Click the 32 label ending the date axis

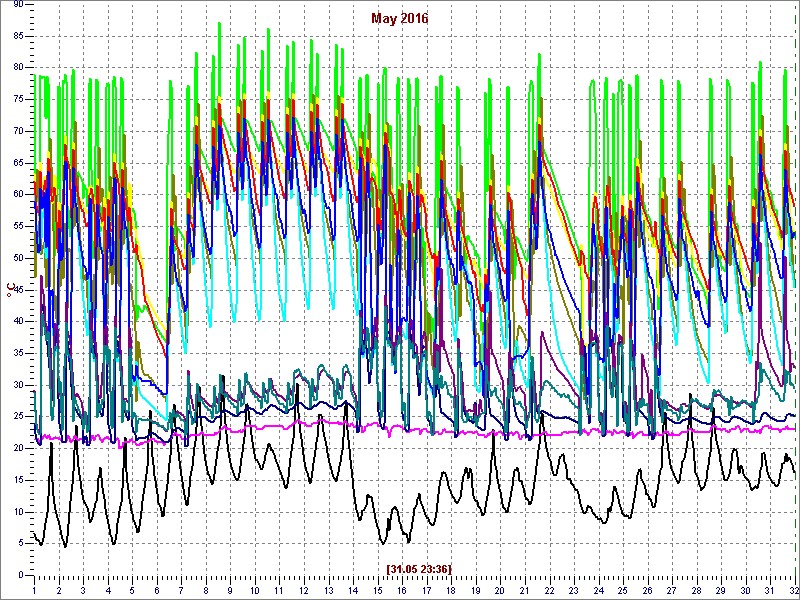tap(794, 591)
